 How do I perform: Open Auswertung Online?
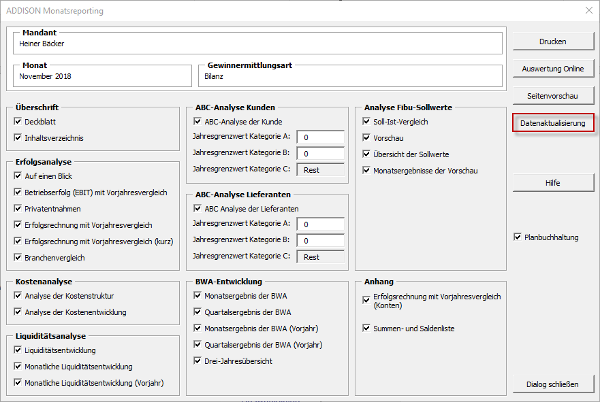pyautogui.click(x=553, y=68)
